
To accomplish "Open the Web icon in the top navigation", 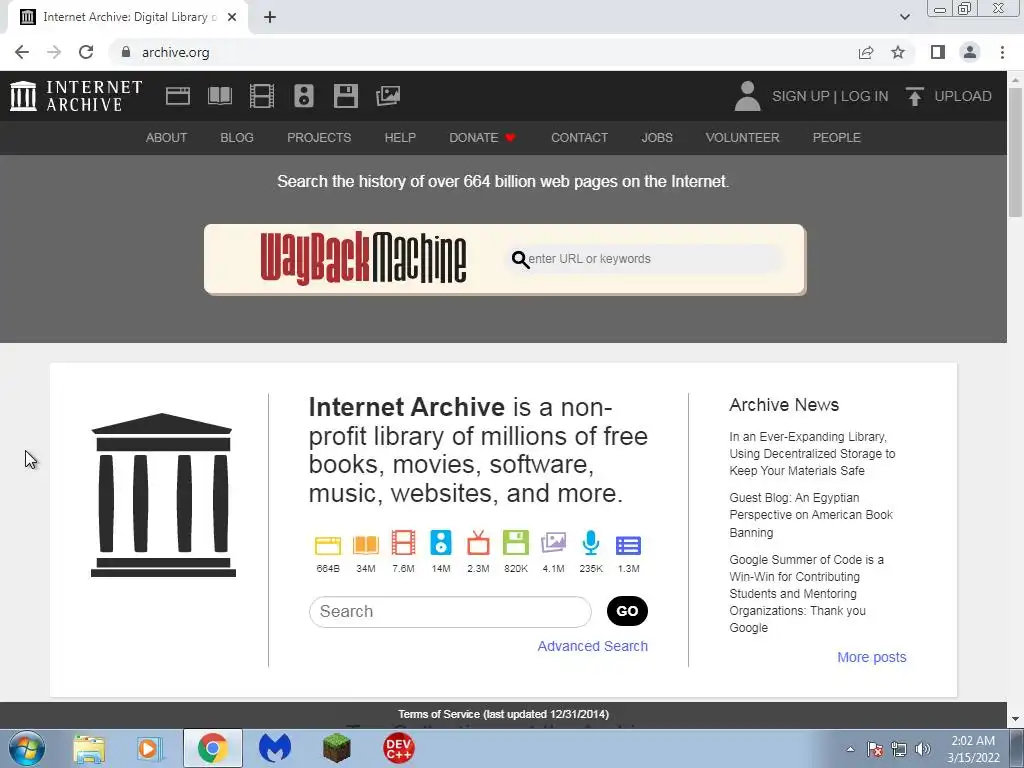I will coord(178,96).
